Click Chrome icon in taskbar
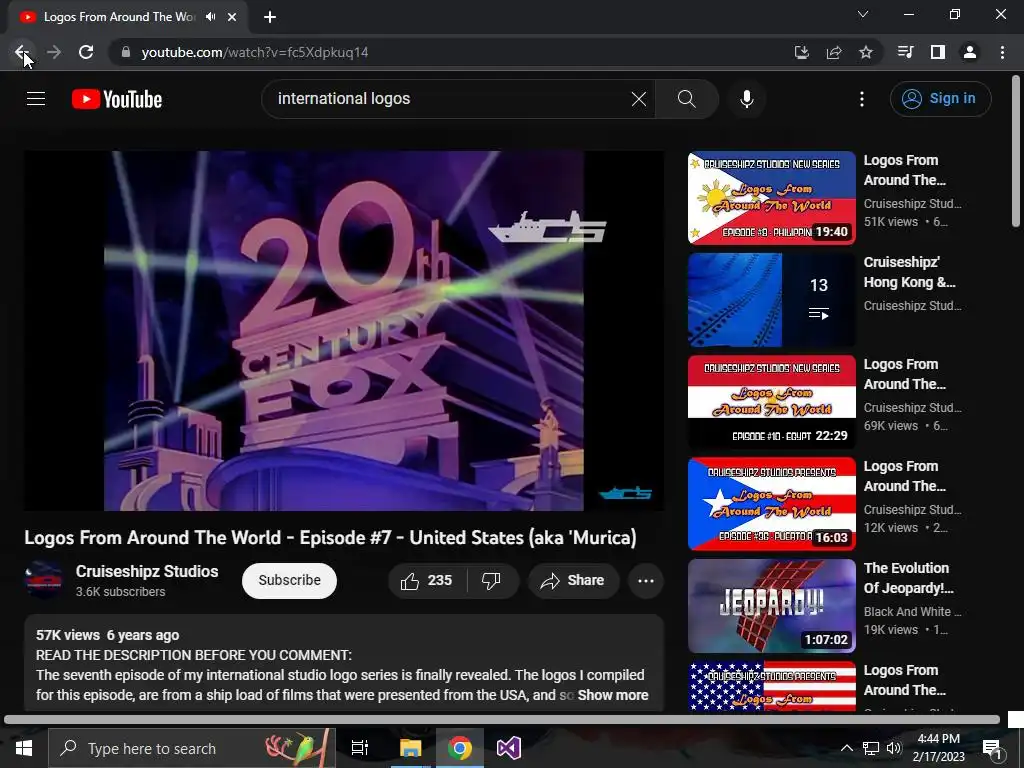The image size is (1024, 768). pos(460,748)
